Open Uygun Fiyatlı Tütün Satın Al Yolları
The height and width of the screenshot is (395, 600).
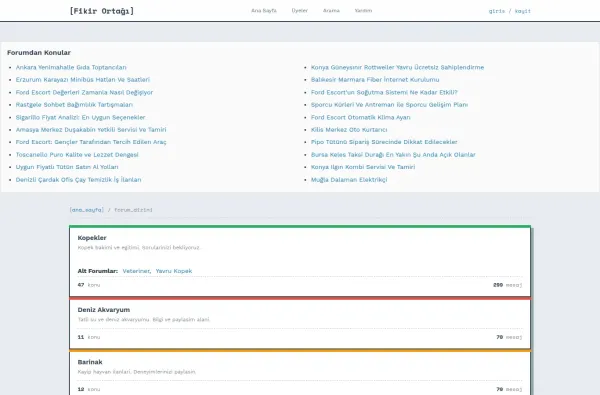(x=67, y=167)
